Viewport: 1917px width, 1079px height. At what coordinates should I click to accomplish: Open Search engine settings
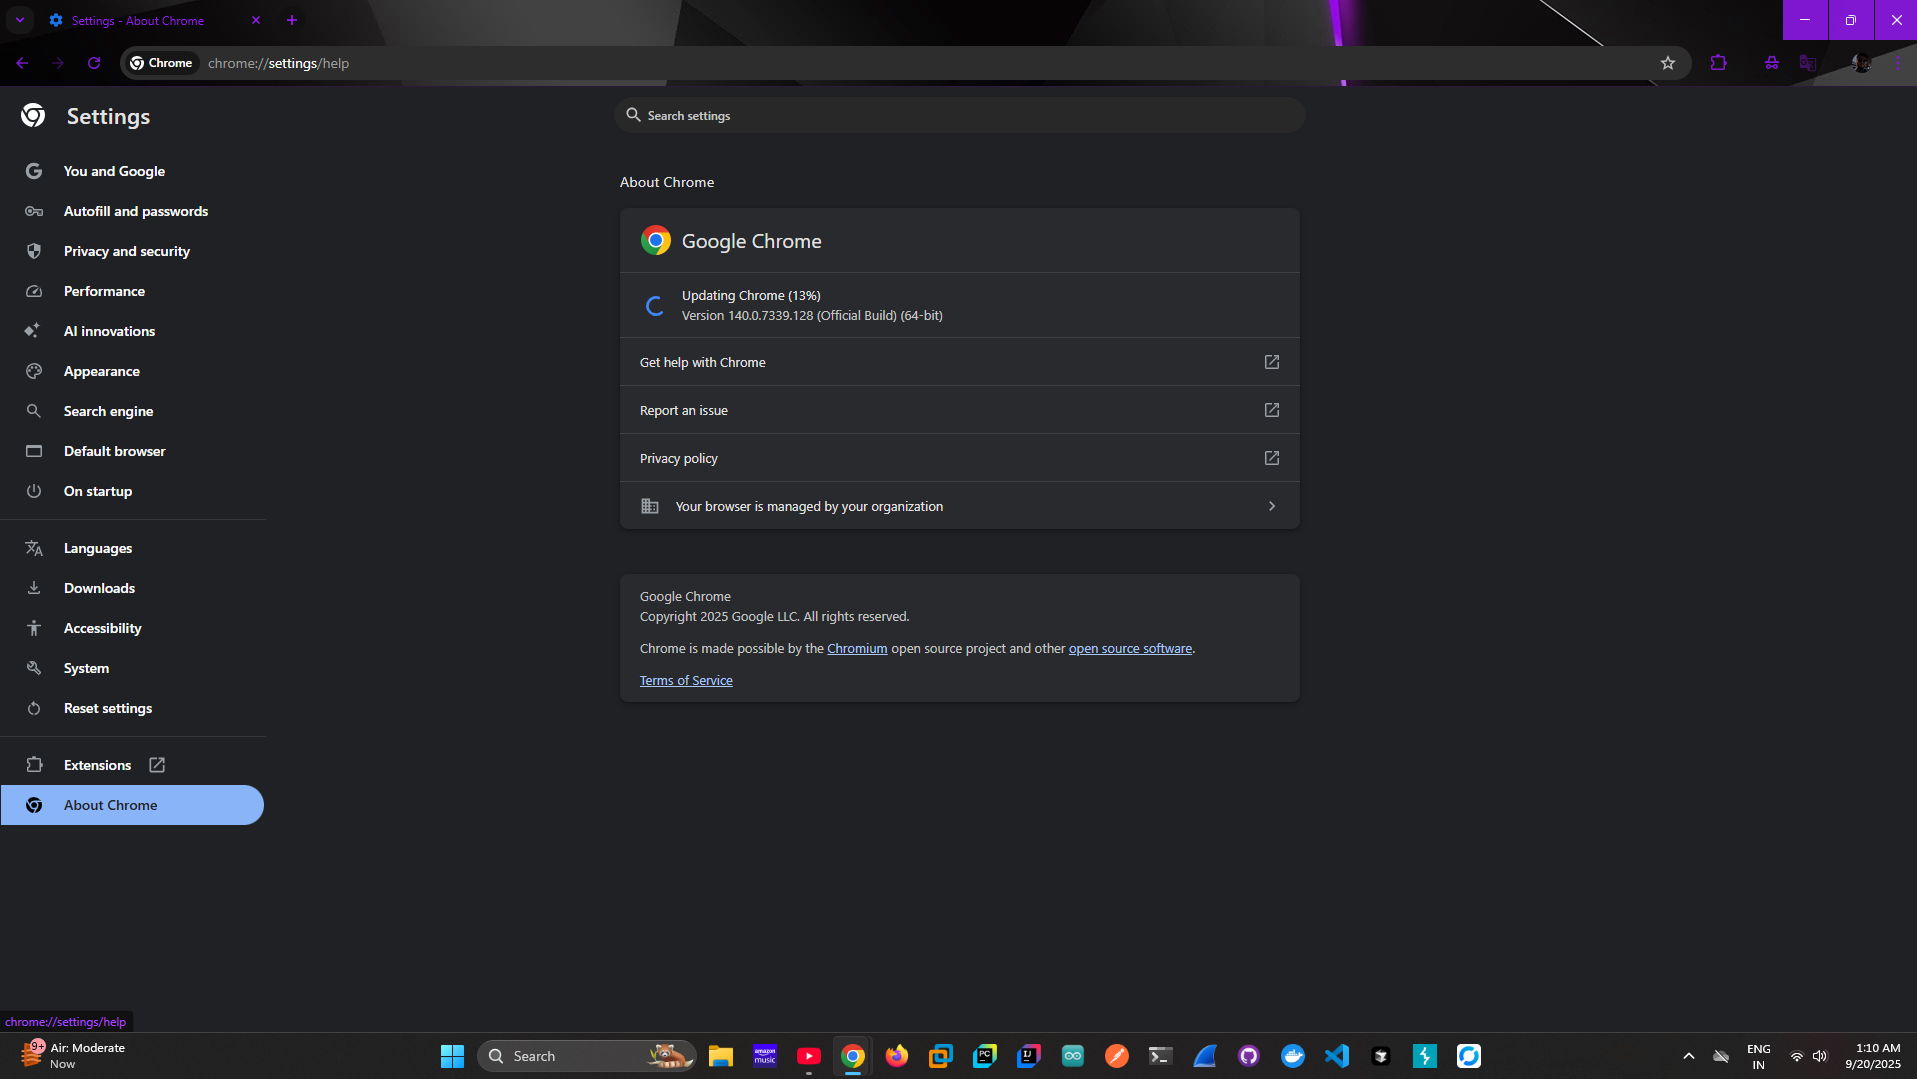pyautogui.click(x=132, y=411)
